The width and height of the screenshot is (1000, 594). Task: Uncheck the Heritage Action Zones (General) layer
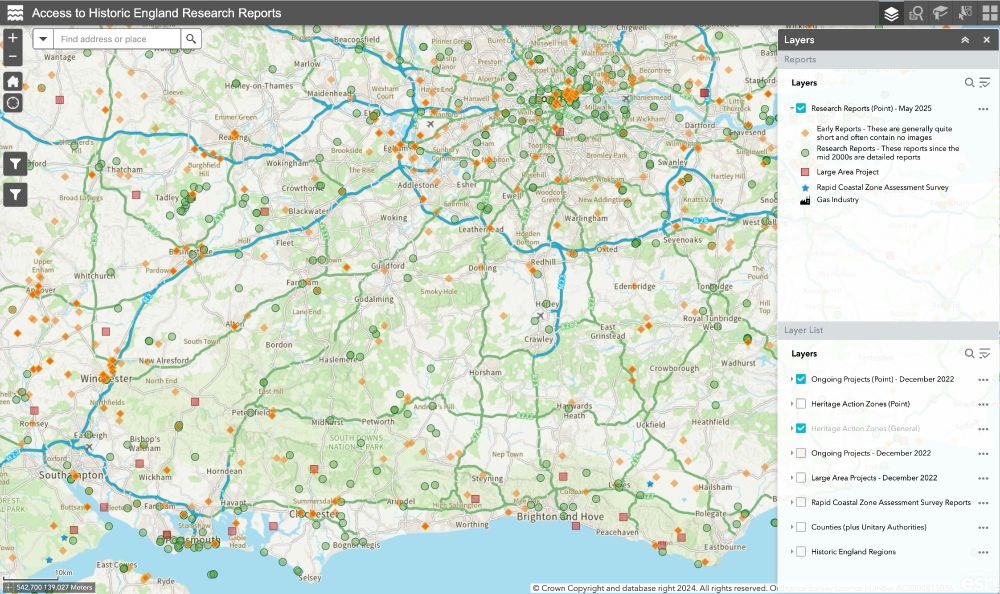[x=801, y=428]
